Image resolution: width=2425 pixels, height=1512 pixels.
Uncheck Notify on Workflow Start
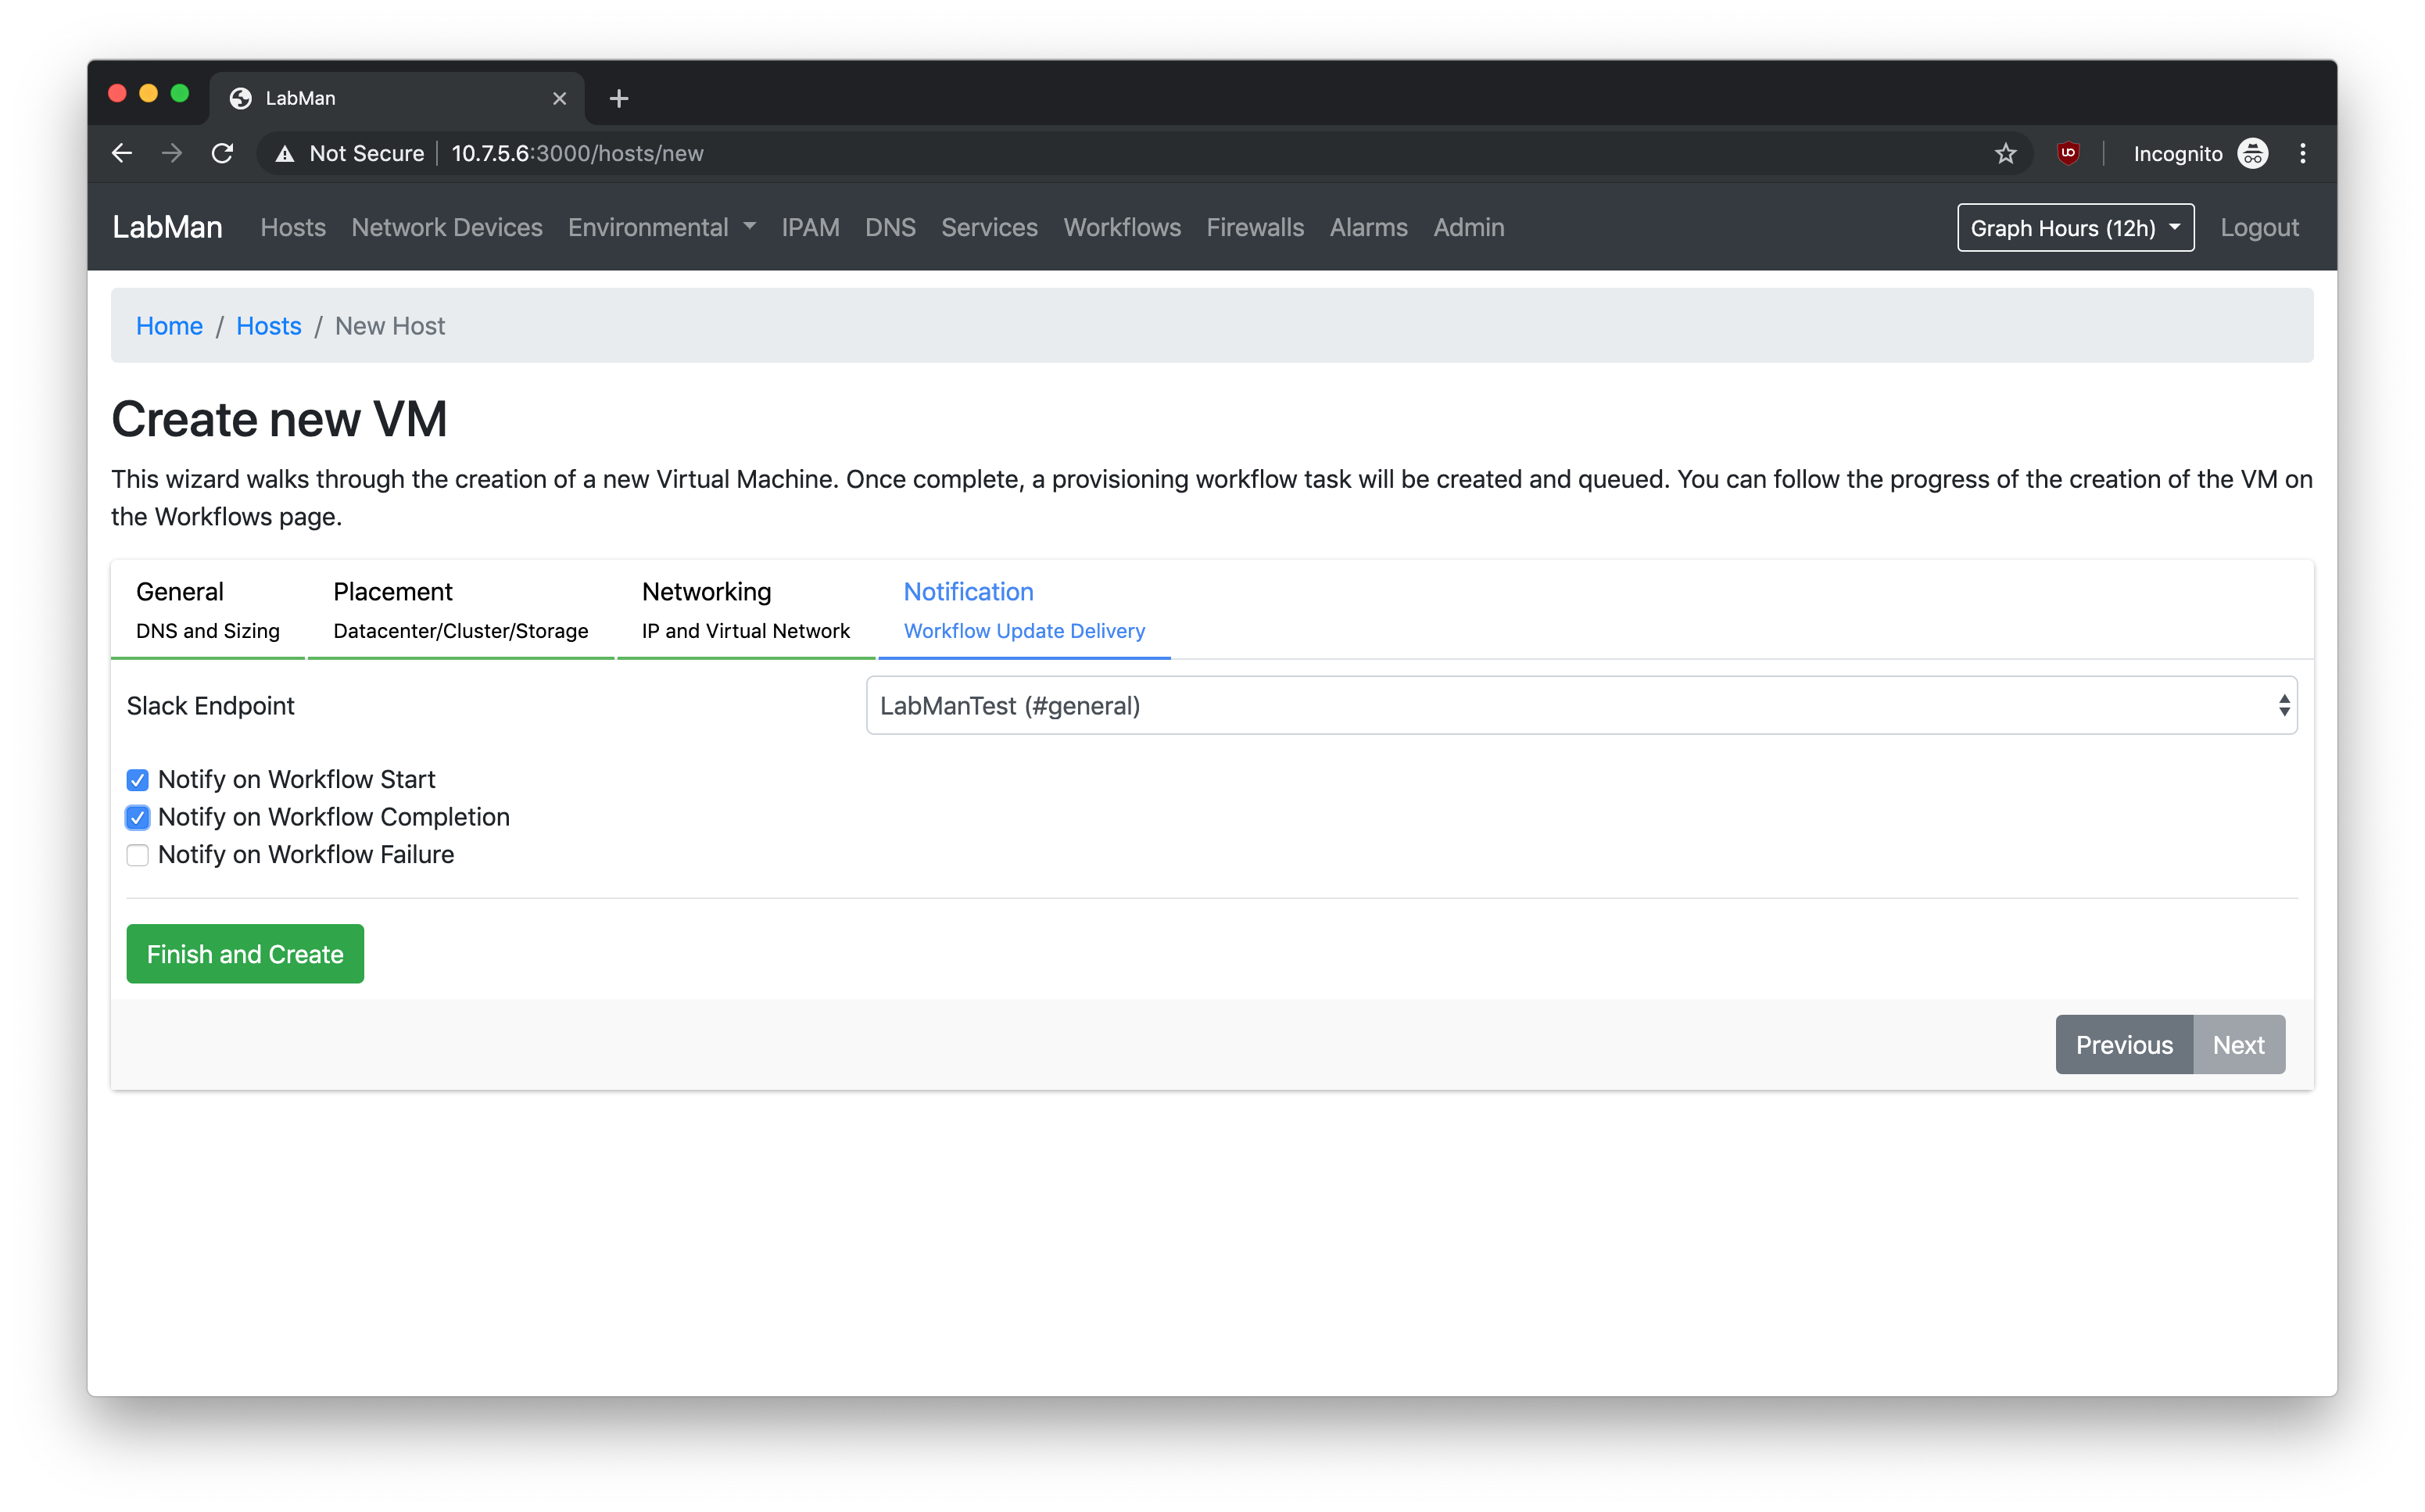(138, 780)
